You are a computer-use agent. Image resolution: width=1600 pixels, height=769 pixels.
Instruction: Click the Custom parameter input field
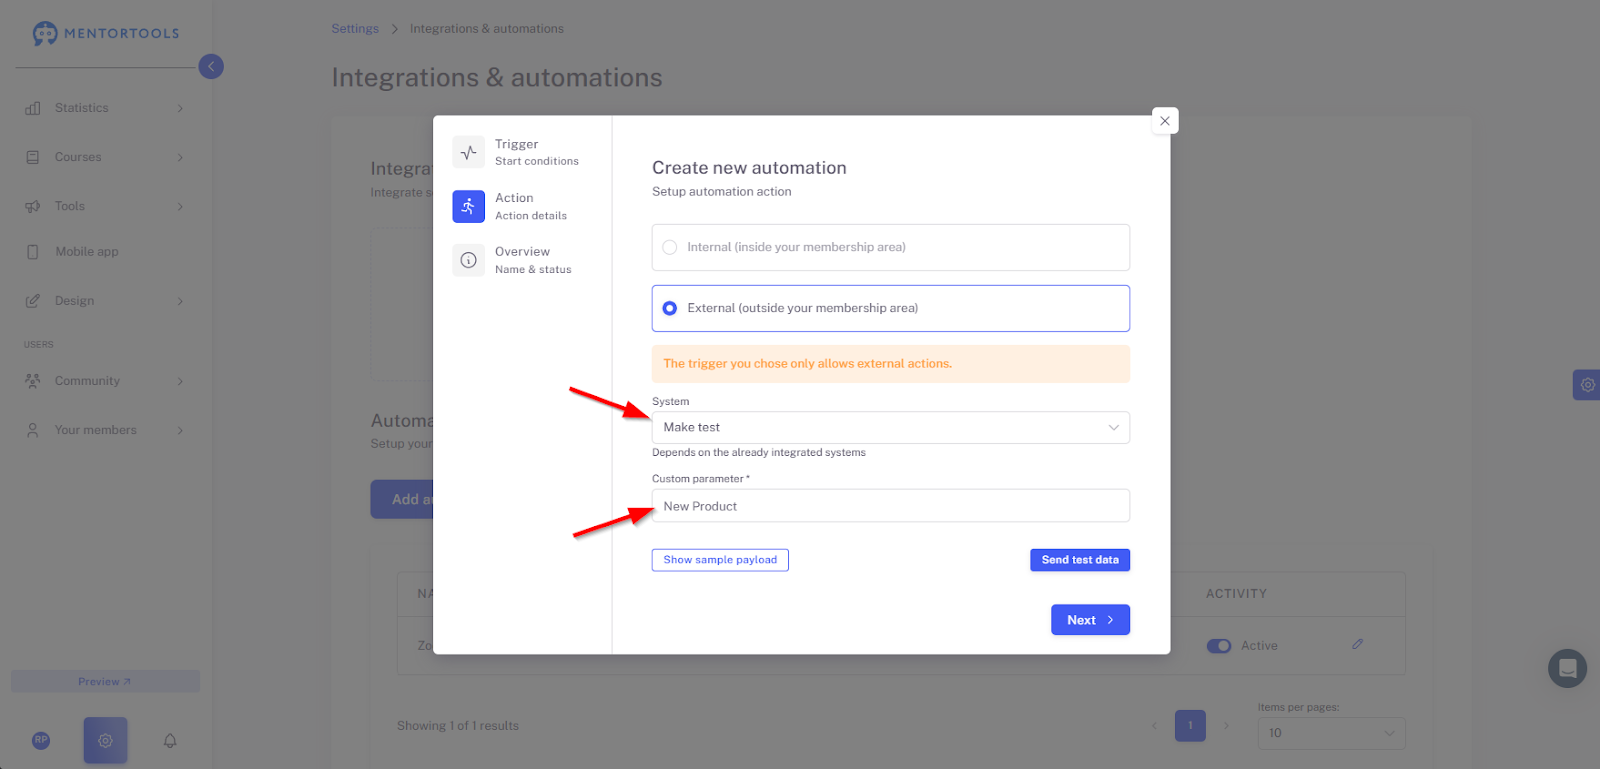[891, 506]
